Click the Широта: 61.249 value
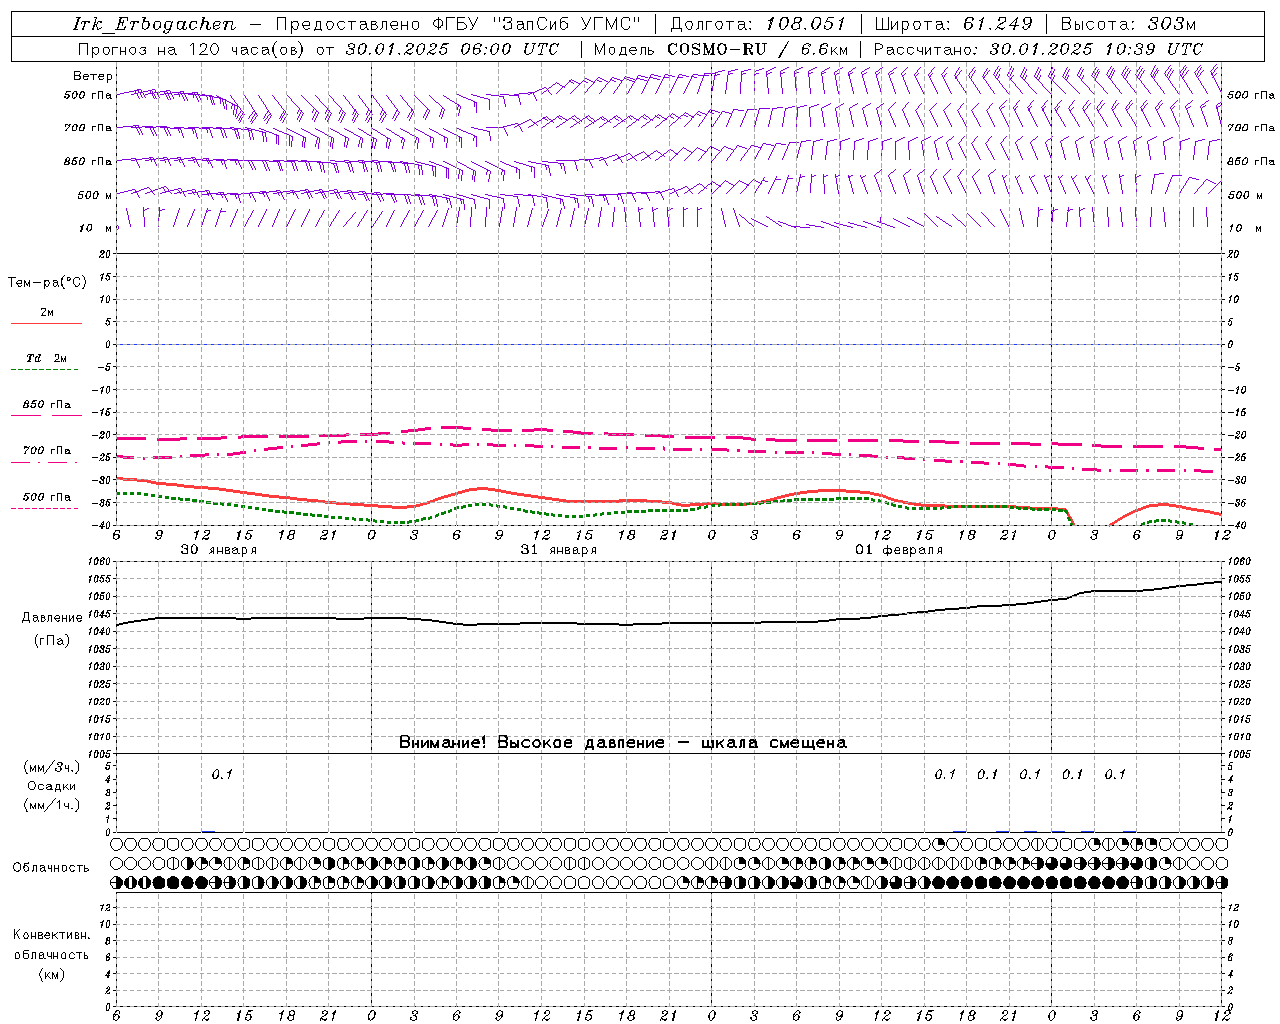 pyautogui.click(x=953, y=24)
